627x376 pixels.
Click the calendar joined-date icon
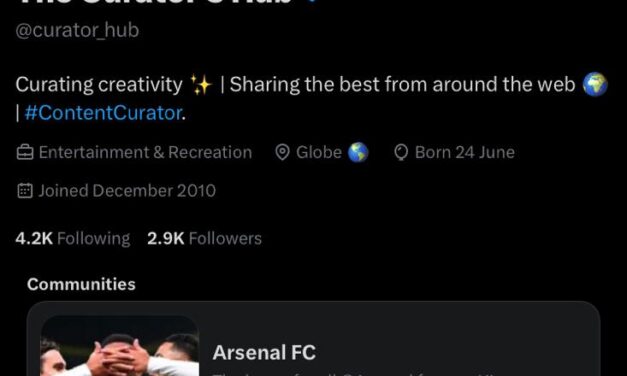click(25, 191)
